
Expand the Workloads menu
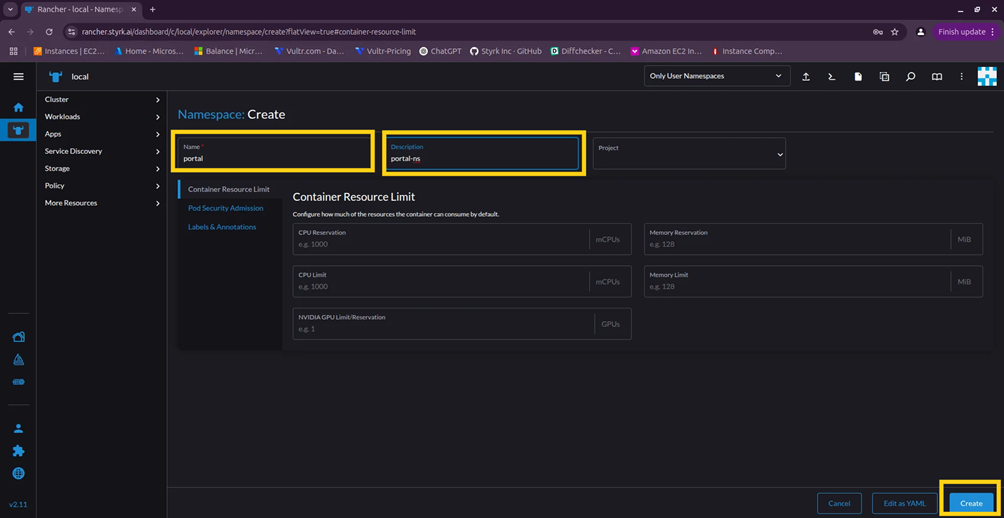pyautogui.click(x=102, y=117)
